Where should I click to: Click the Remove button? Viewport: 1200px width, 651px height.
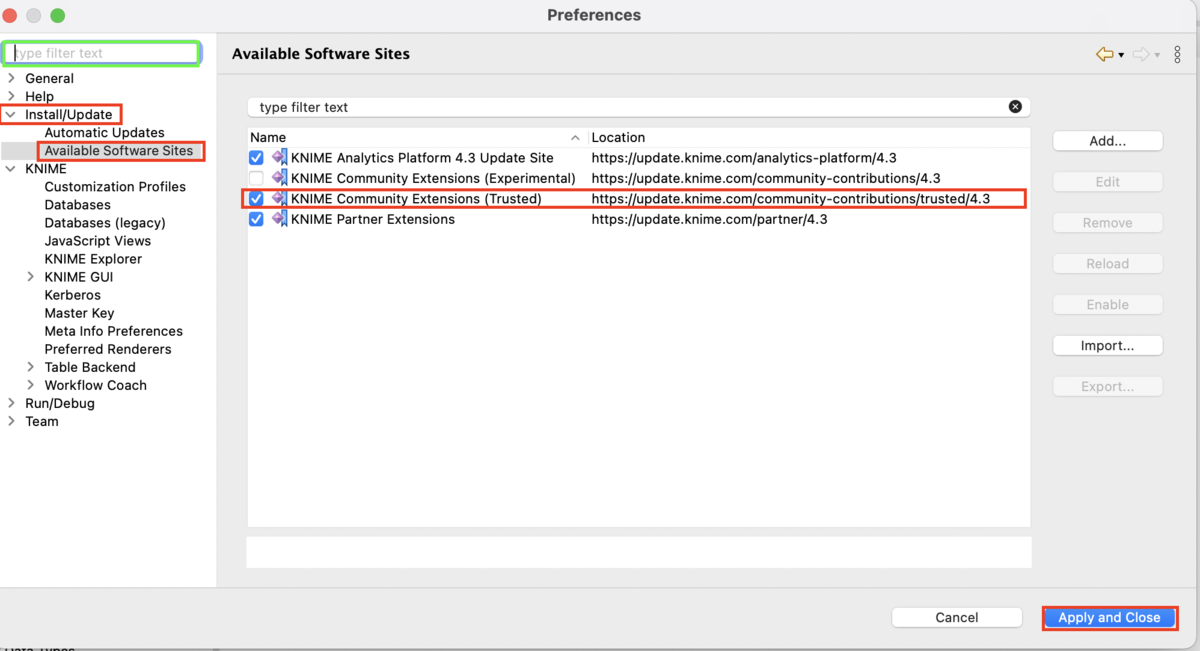pyautogui.click(x=1108, y=223)
